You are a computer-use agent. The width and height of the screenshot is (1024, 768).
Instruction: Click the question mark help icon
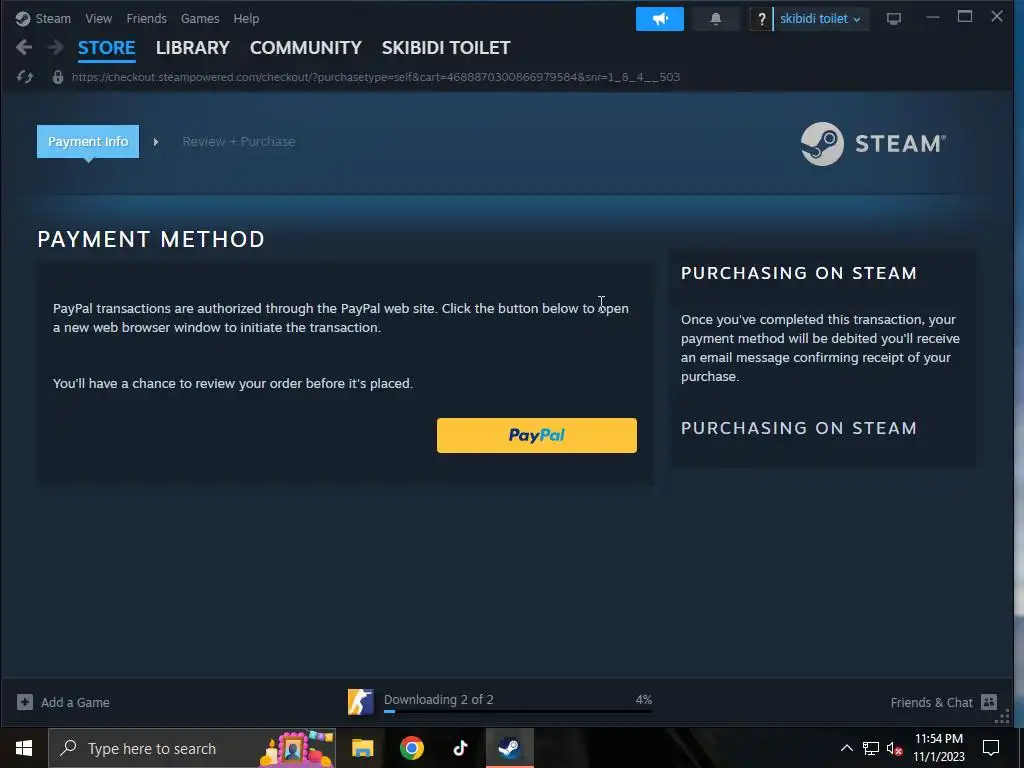point(761,19)
